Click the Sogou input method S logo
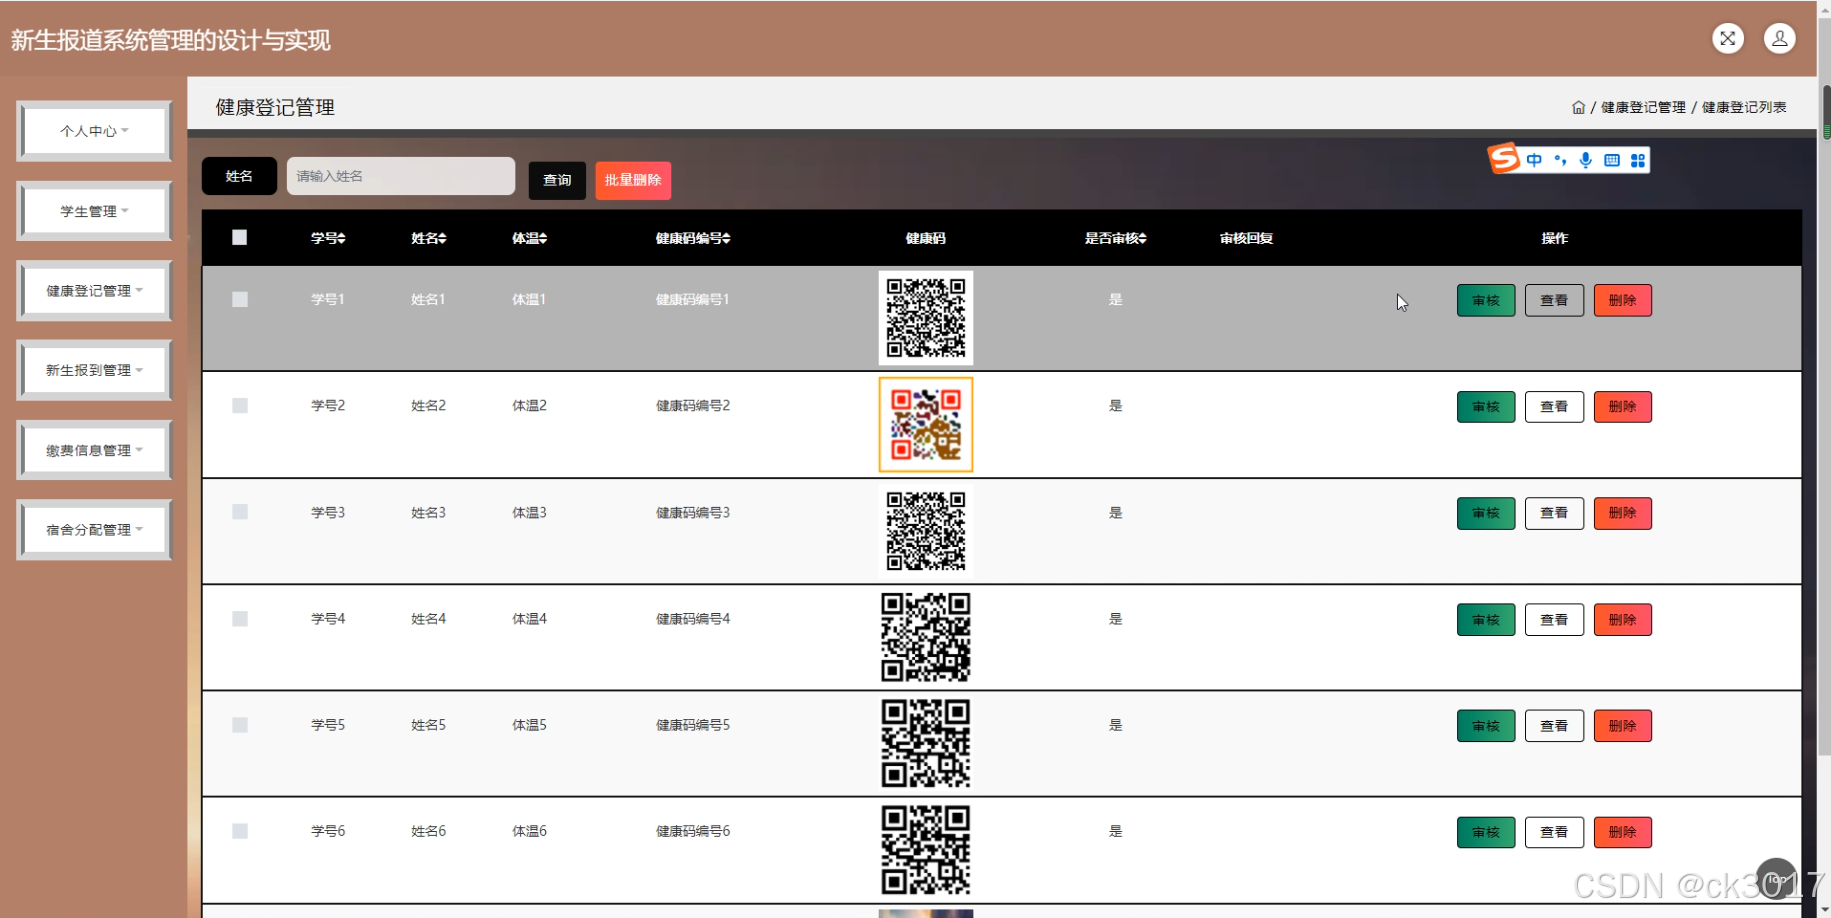 coord(1504,158)
